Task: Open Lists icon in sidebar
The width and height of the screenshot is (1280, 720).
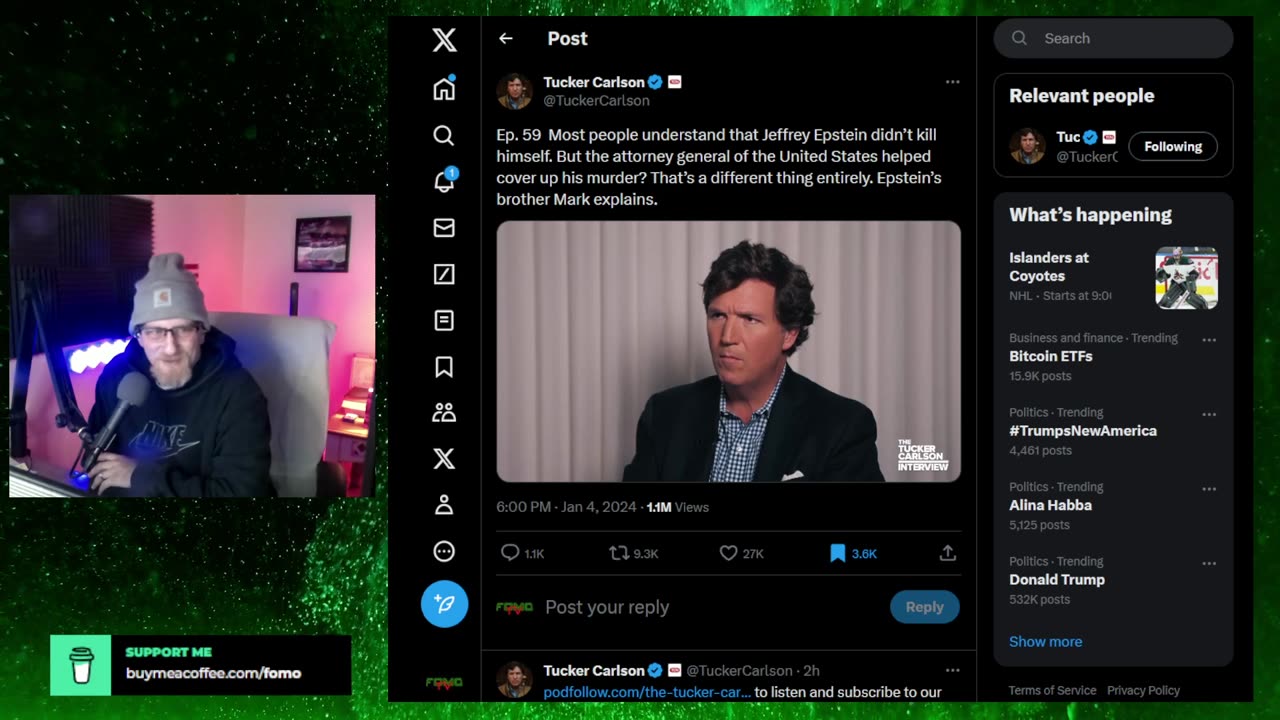Action: point(444,320)
